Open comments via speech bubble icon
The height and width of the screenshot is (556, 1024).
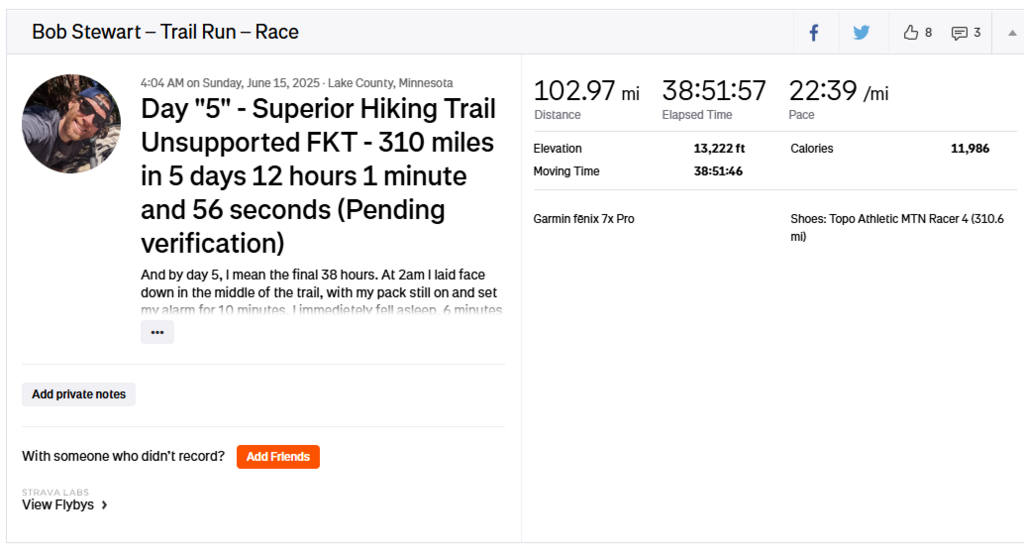pyautogui.click(x=965, y=33)
